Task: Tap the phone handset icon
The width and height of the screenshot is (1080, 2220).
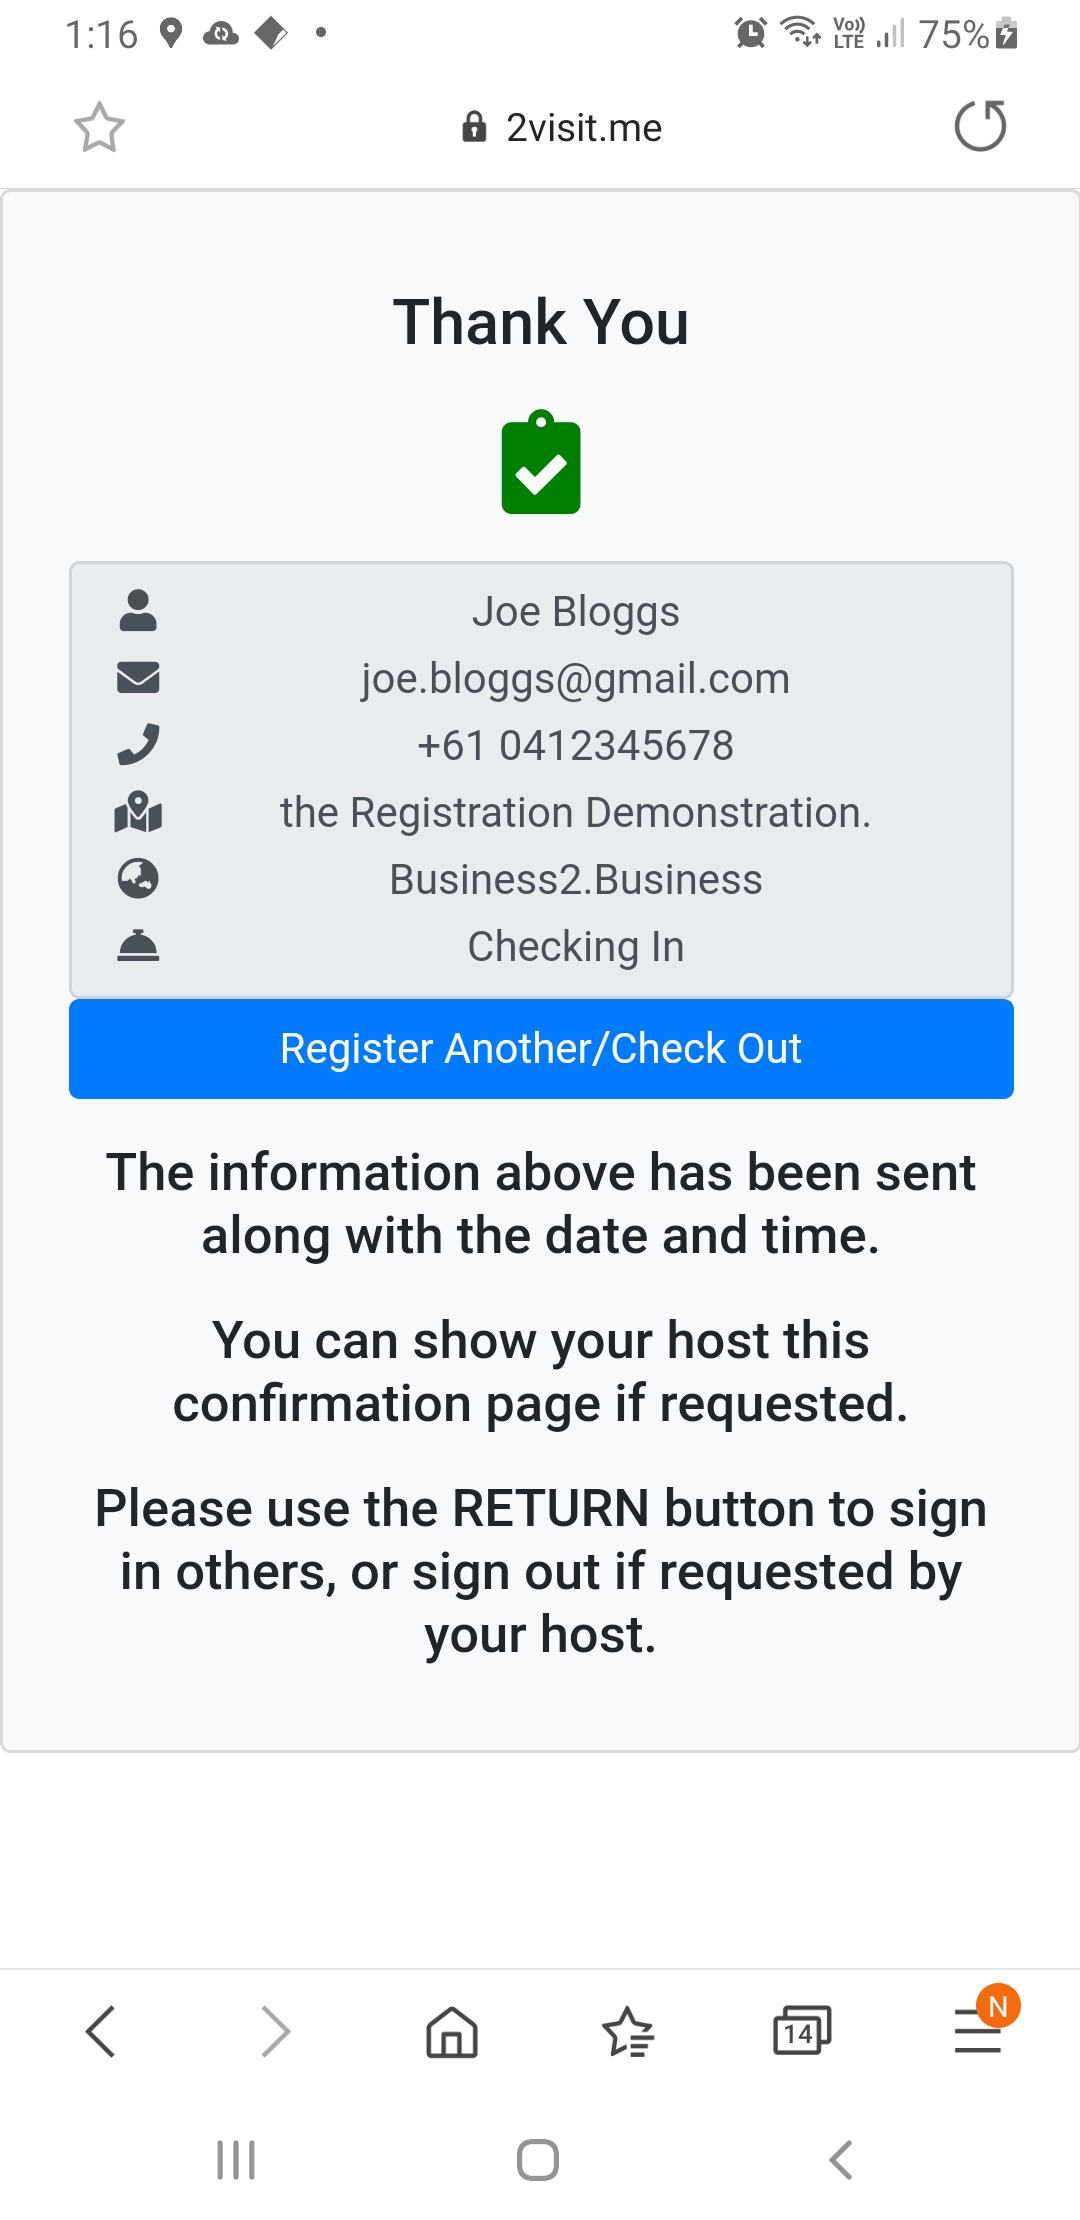Action: click(138, 744)
